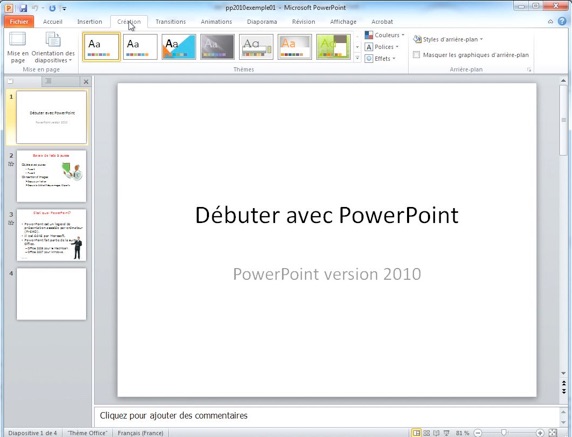The height and width of the screenshot is (437, 572).
Task: Switch to Slide Sorter view icon
Action: click(426, 433)
